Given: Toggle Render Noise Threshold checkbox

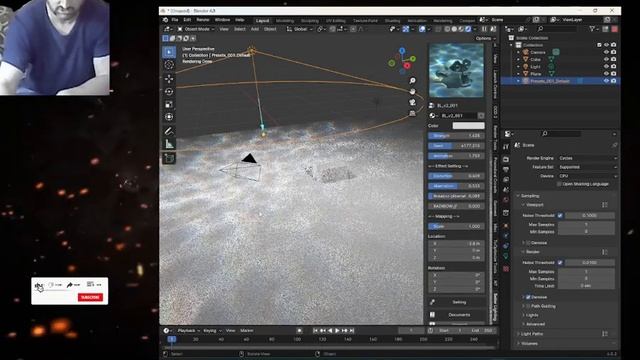Looking at the screenshot, I should click(x=560, y=262).
